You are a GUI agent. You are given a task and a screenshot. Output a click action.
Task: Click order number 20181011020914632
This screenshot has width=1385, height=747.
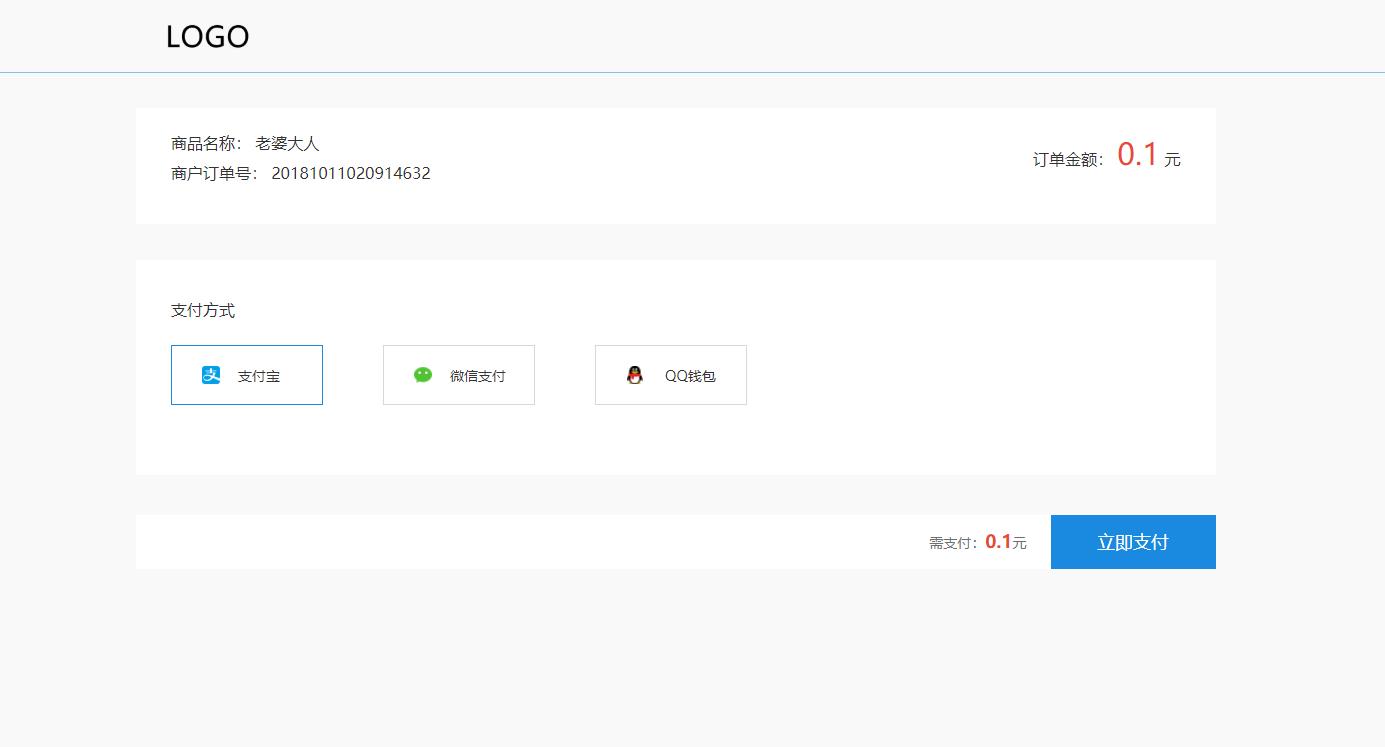(x=350, y=174)
